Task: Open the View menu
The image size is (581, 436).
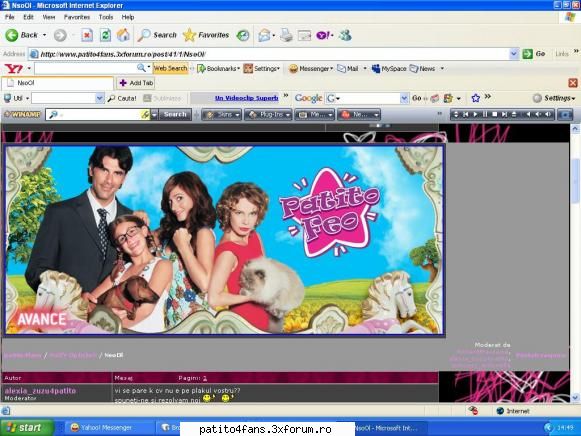Action: 49,17
